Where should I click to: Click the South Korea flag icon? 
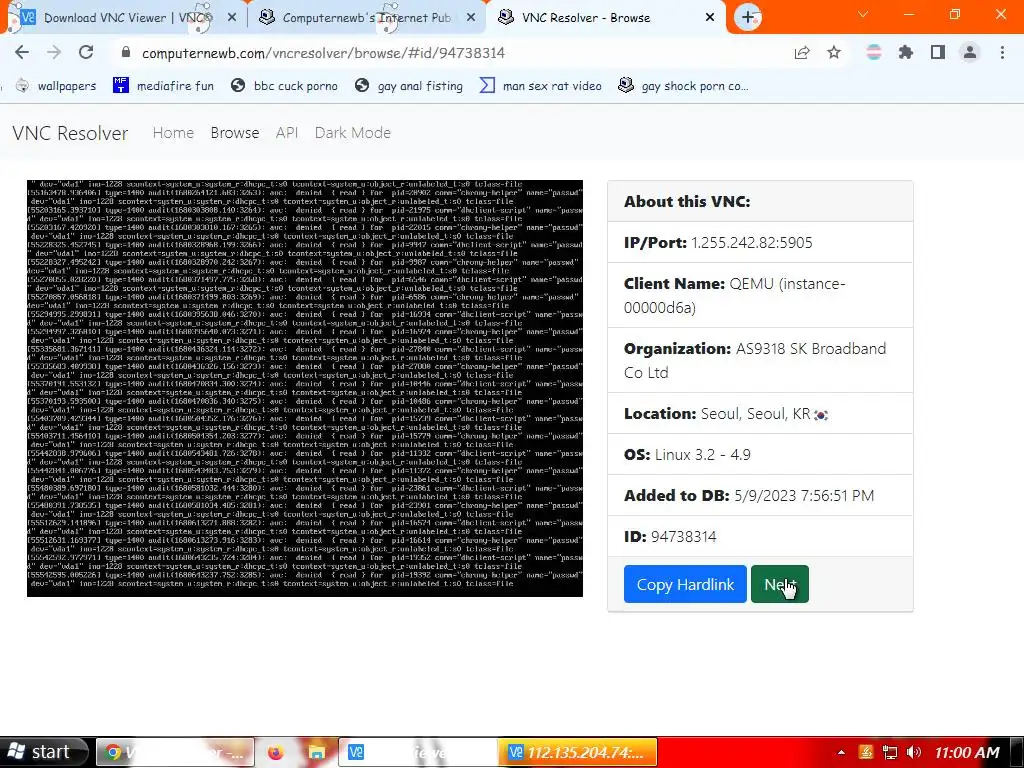click(x=821, y=415)
